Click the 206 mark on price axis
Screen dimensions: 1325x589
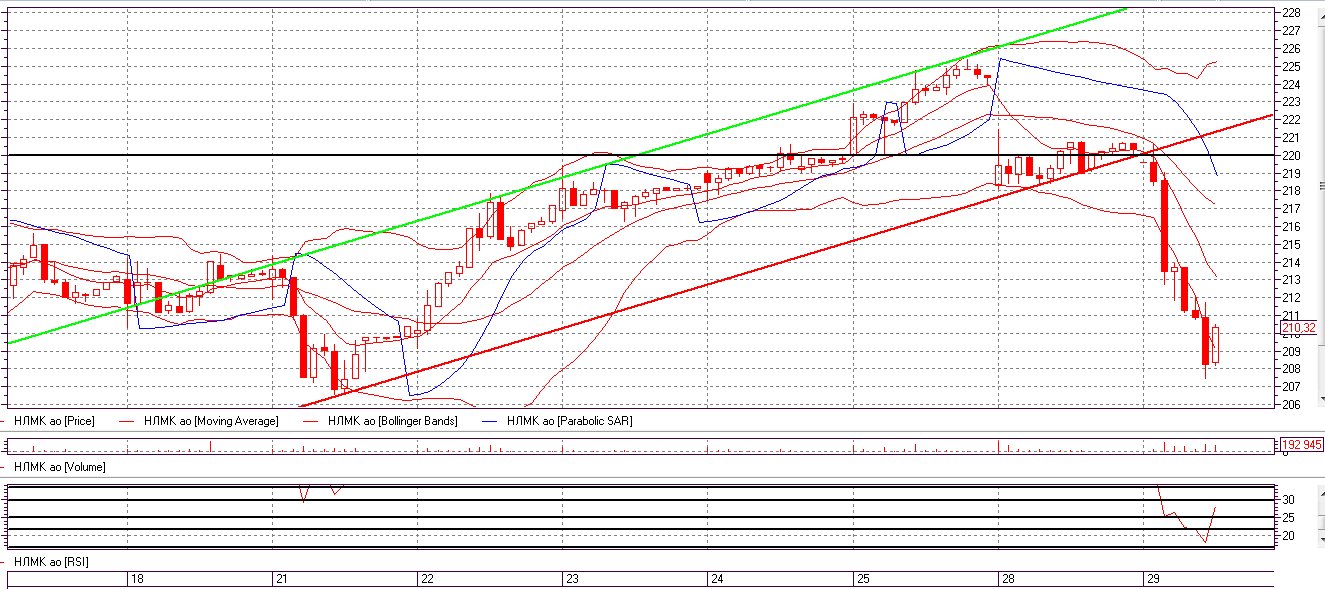pos(1291,404)
